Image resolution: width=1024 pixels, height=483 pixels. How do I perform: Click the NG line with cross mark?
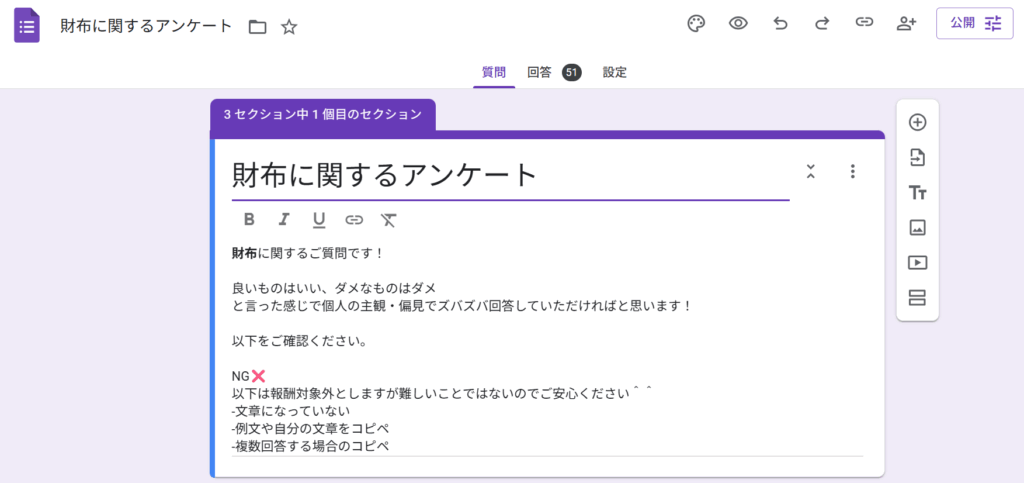pyautogui.click(x=249, y=376)
